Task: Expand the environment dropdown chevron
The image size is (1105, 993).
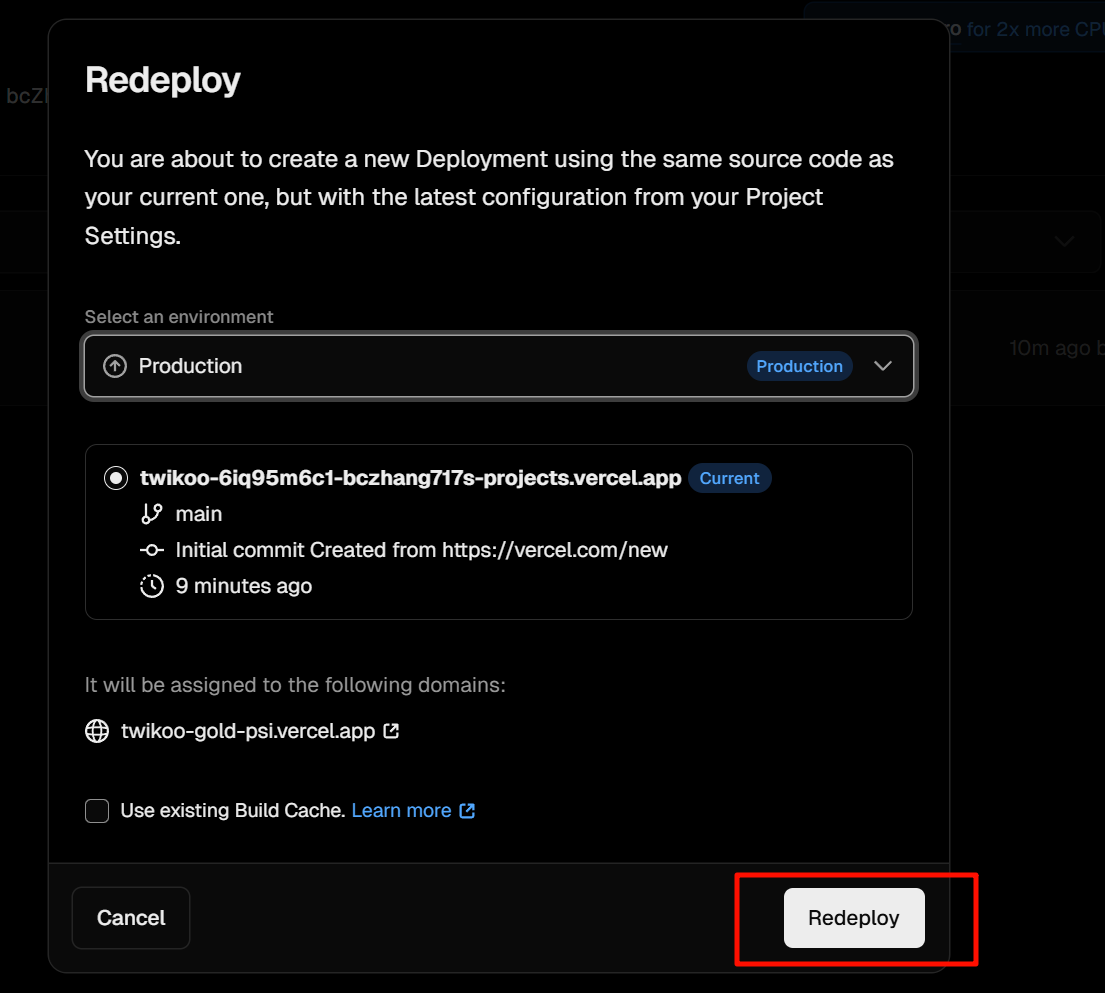Action: click(x=883, y=366)
